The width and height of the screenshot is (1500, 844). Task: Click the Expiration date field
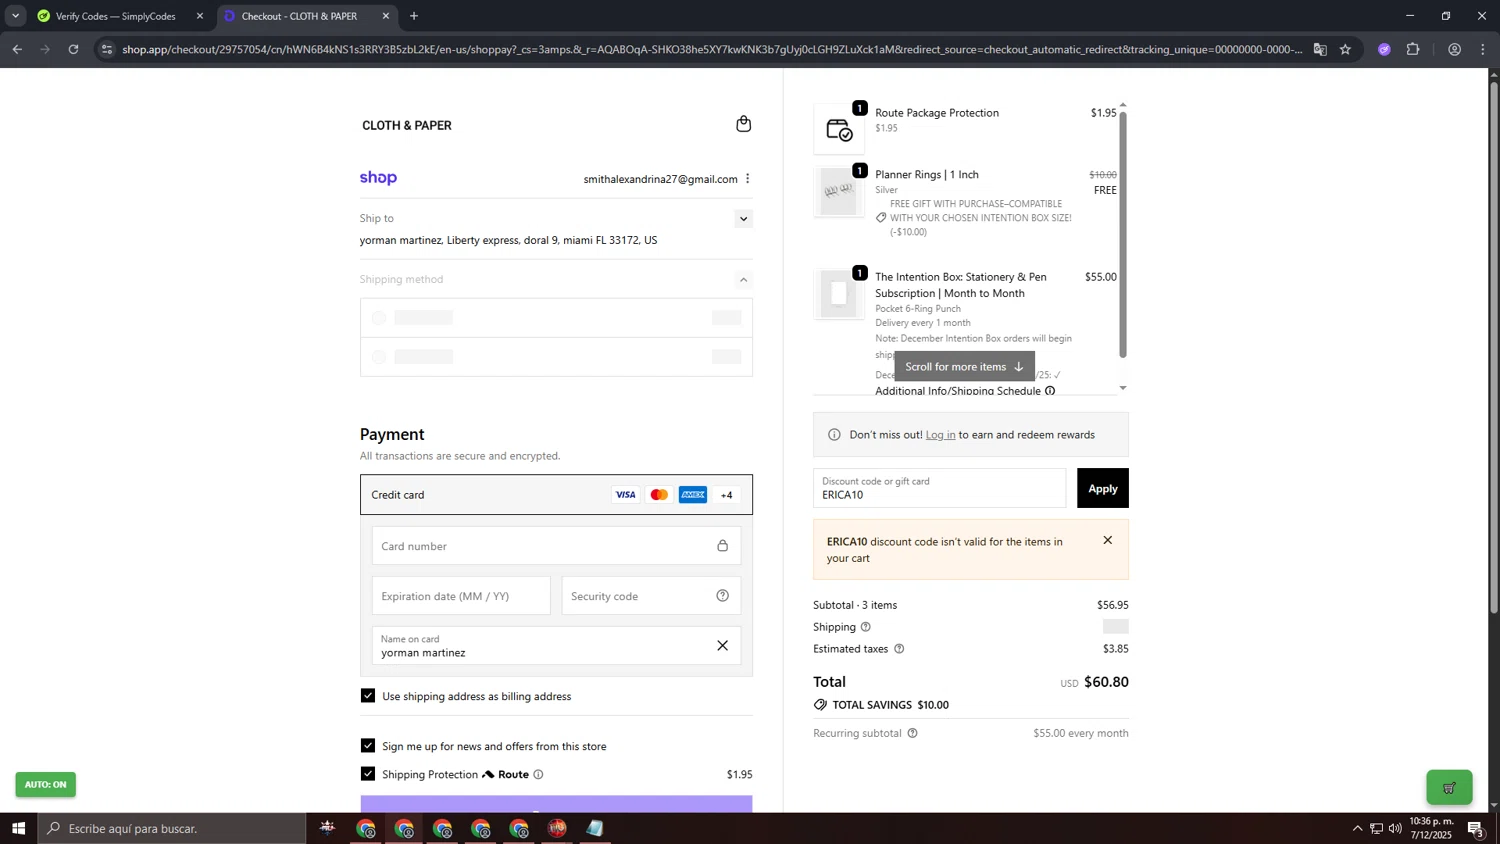click(461, 596)
